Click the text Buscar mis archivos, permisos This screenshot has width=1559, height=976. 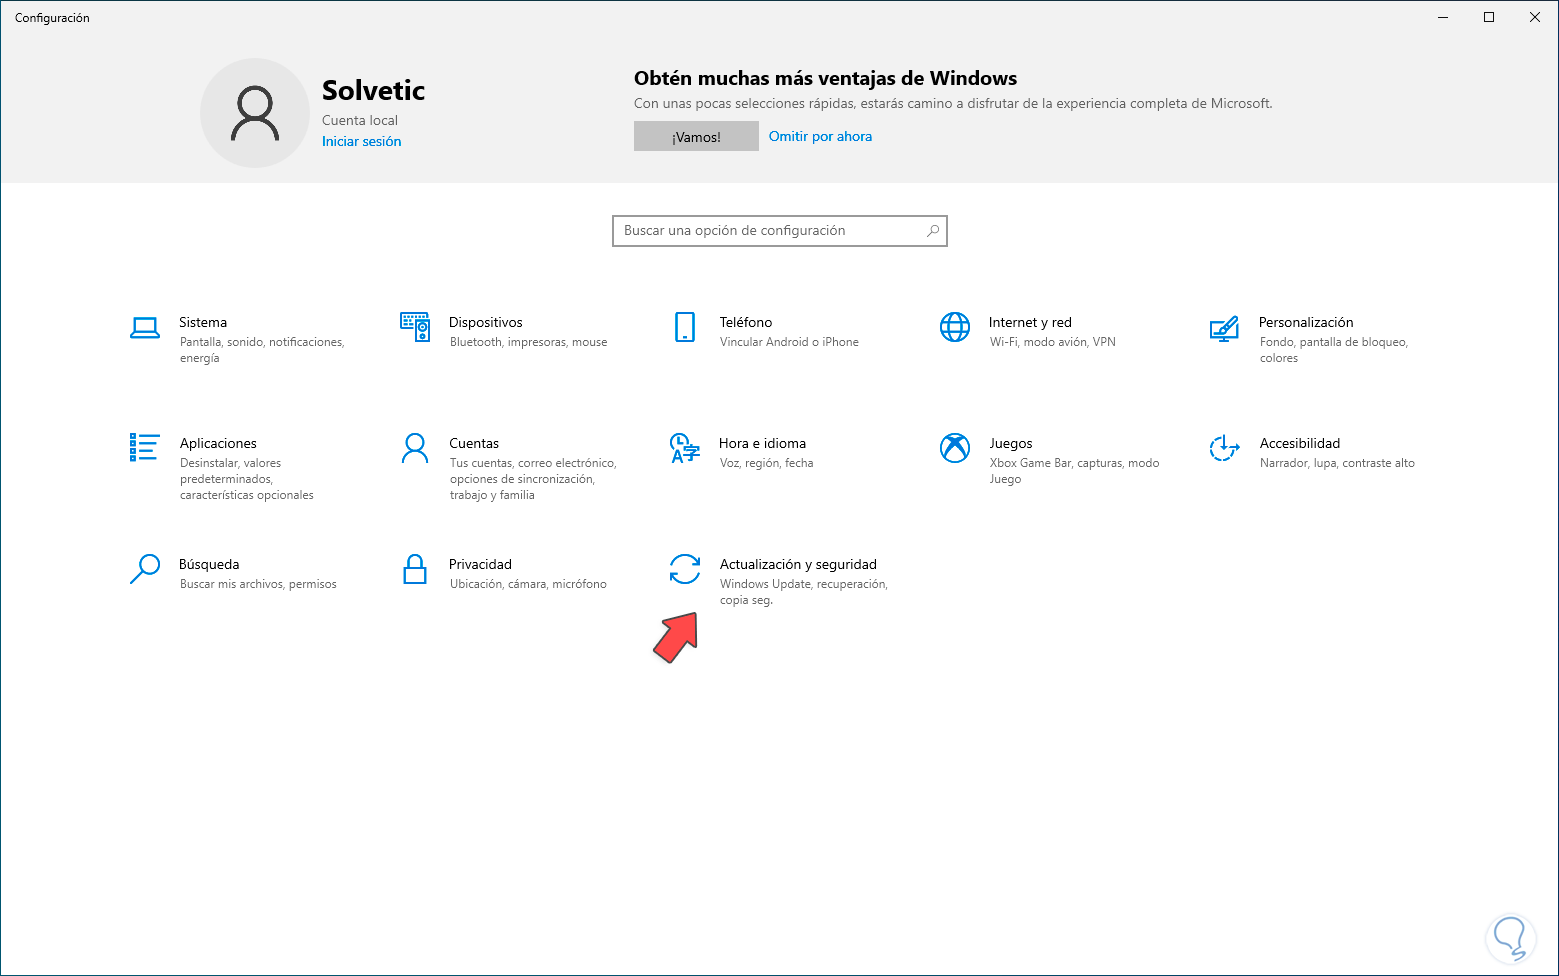[258, 584]
